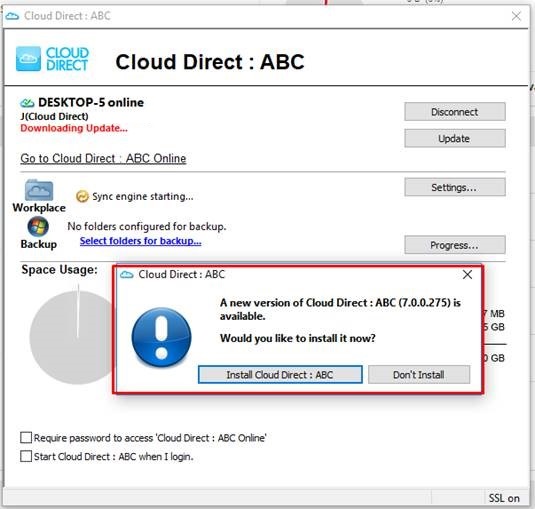Click 'Sync engine starting...' text
Viewport: 535px width, 509px height.
143,197
